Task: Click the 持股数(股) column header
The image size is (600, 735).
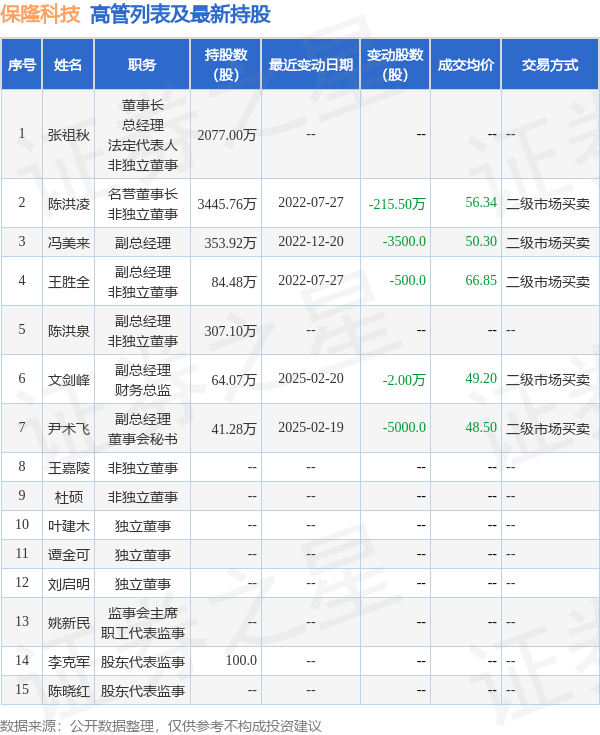Action: tap(226, 65)
